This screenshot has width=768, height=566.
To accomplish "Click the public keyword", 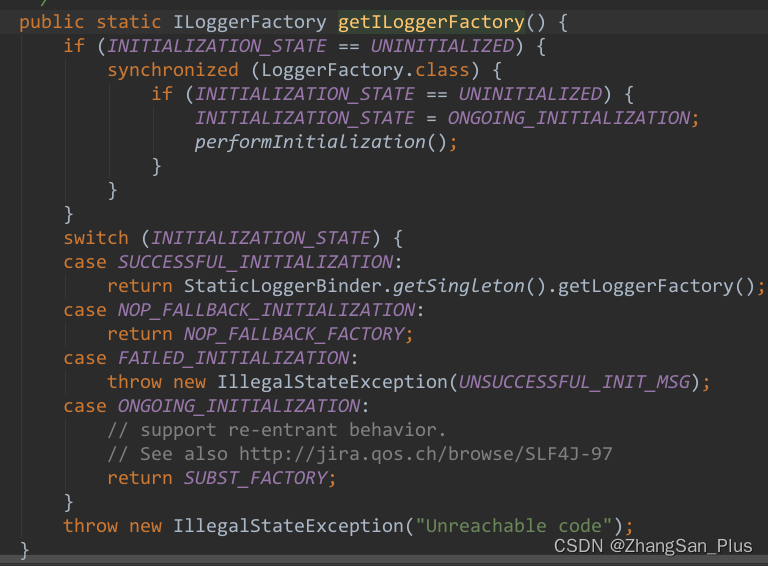I will (x=51, y=23).
